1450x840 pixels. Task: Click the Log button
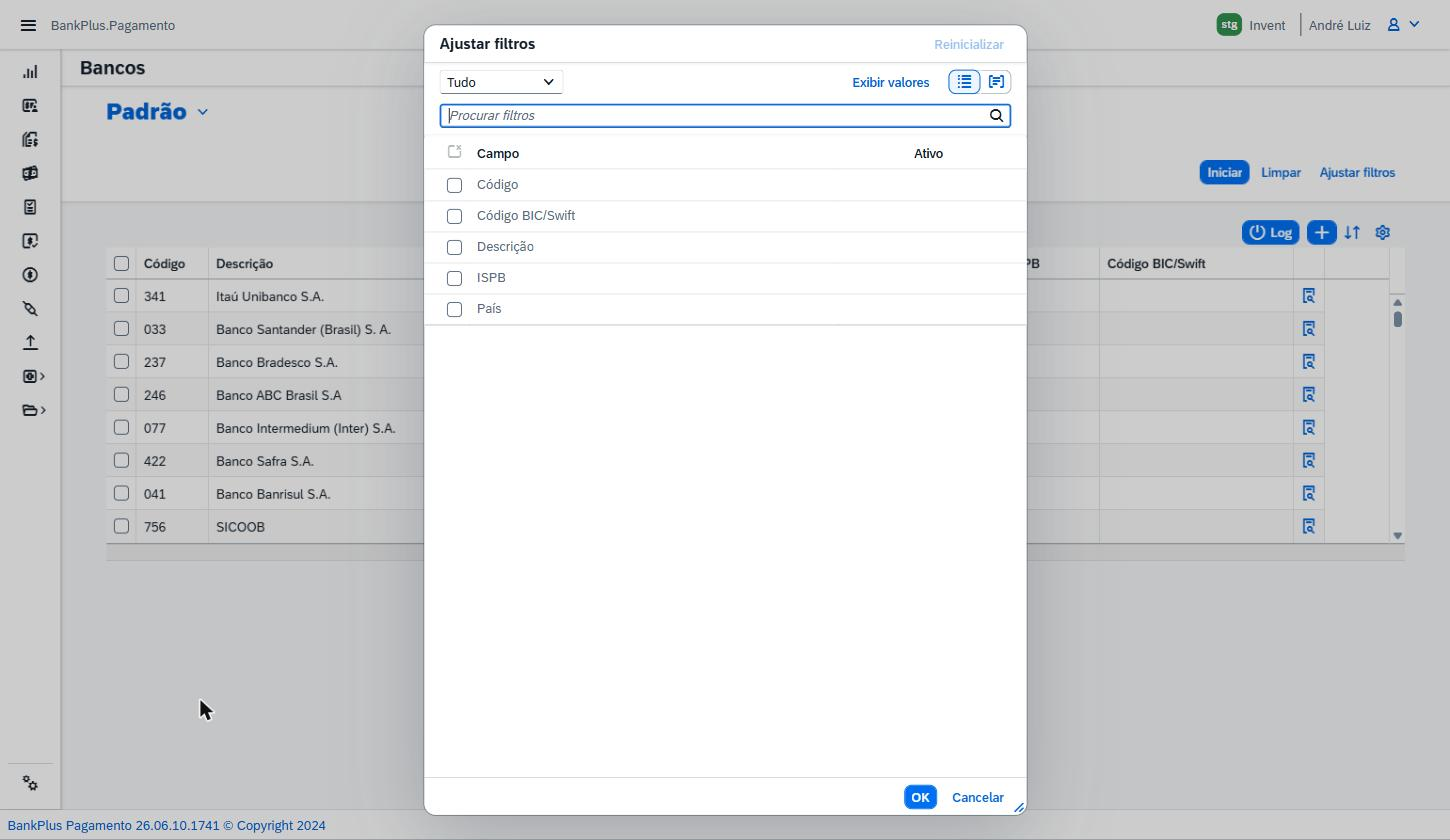tap(1270, 232)
